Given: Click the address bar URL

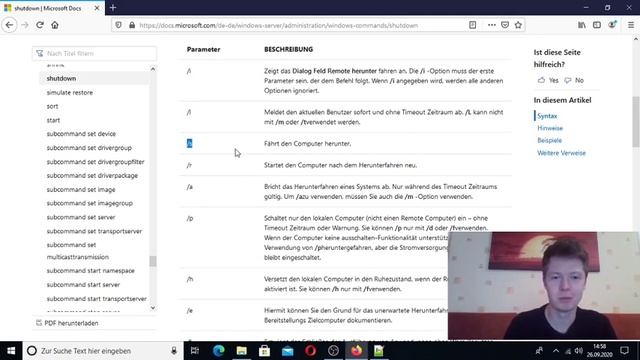Looking at the screenshot, I should [x=278, y=25].
